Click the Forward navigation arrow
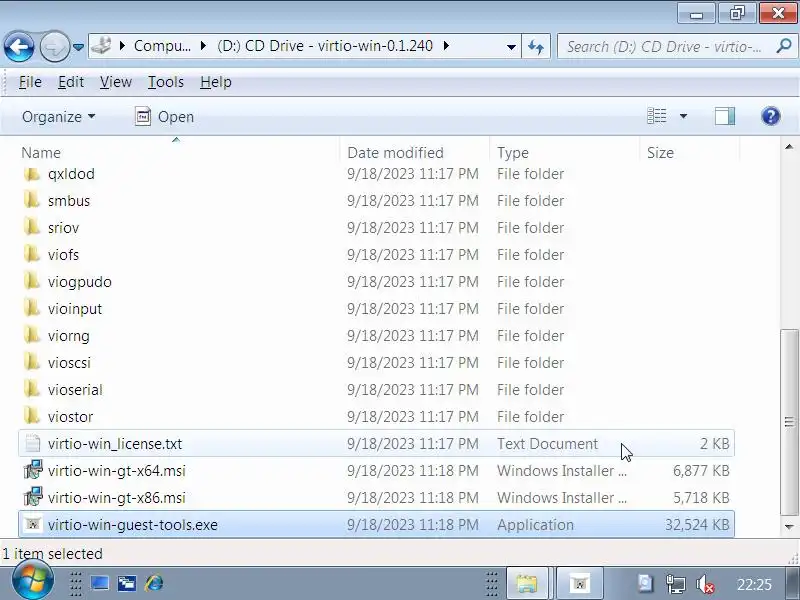 [55, 47]
